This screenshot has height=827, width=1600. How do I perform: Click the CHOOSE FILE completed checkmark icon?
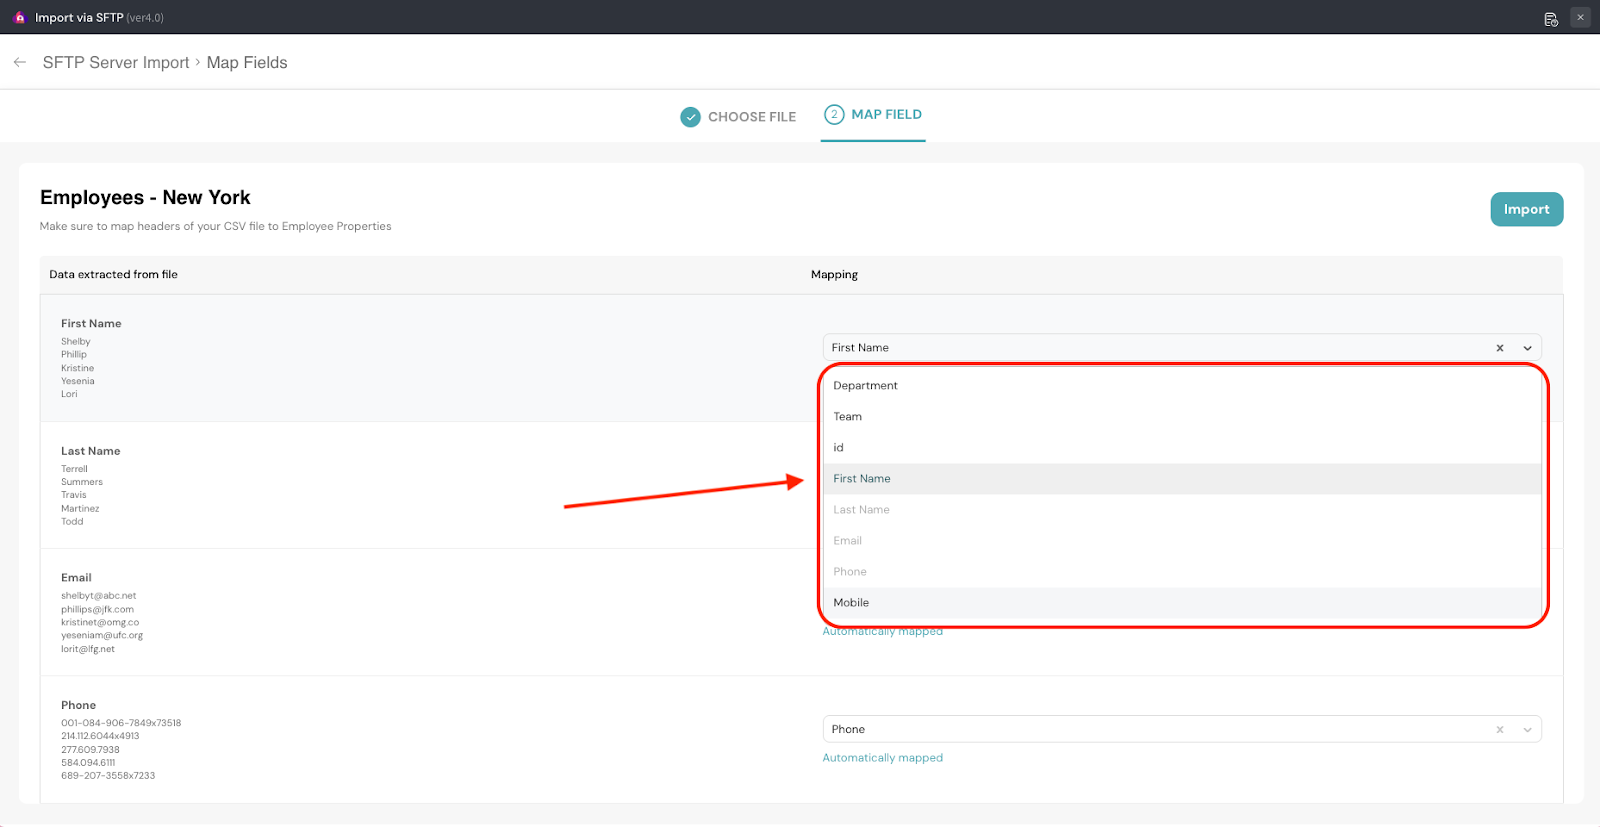690,117
